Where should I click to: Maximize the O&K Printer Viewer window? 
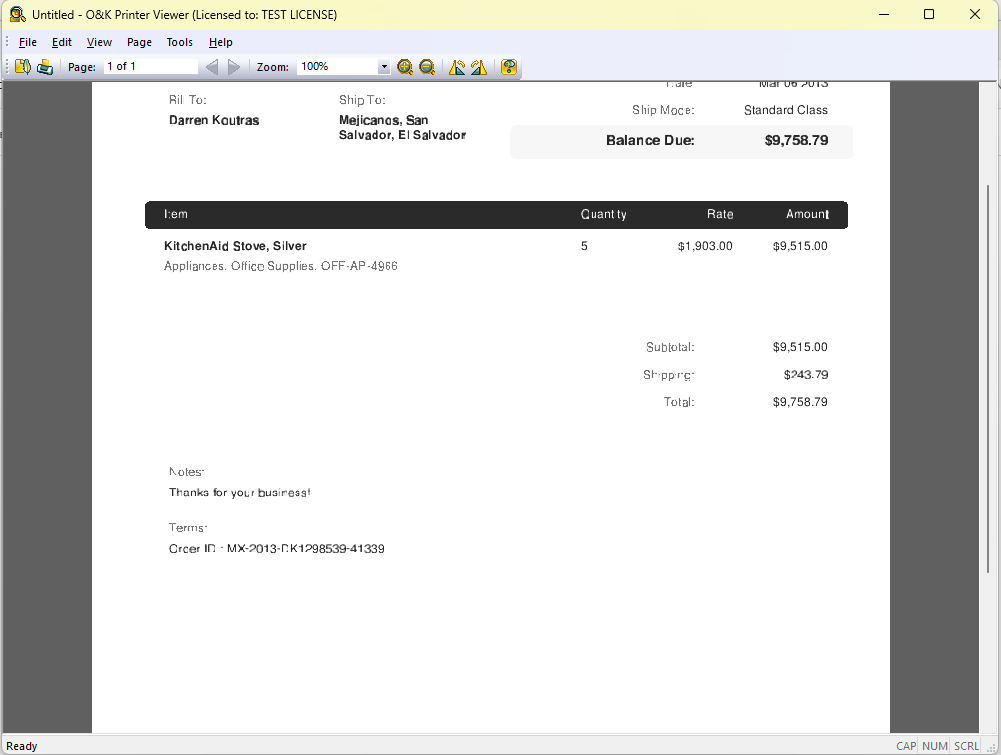929,14
